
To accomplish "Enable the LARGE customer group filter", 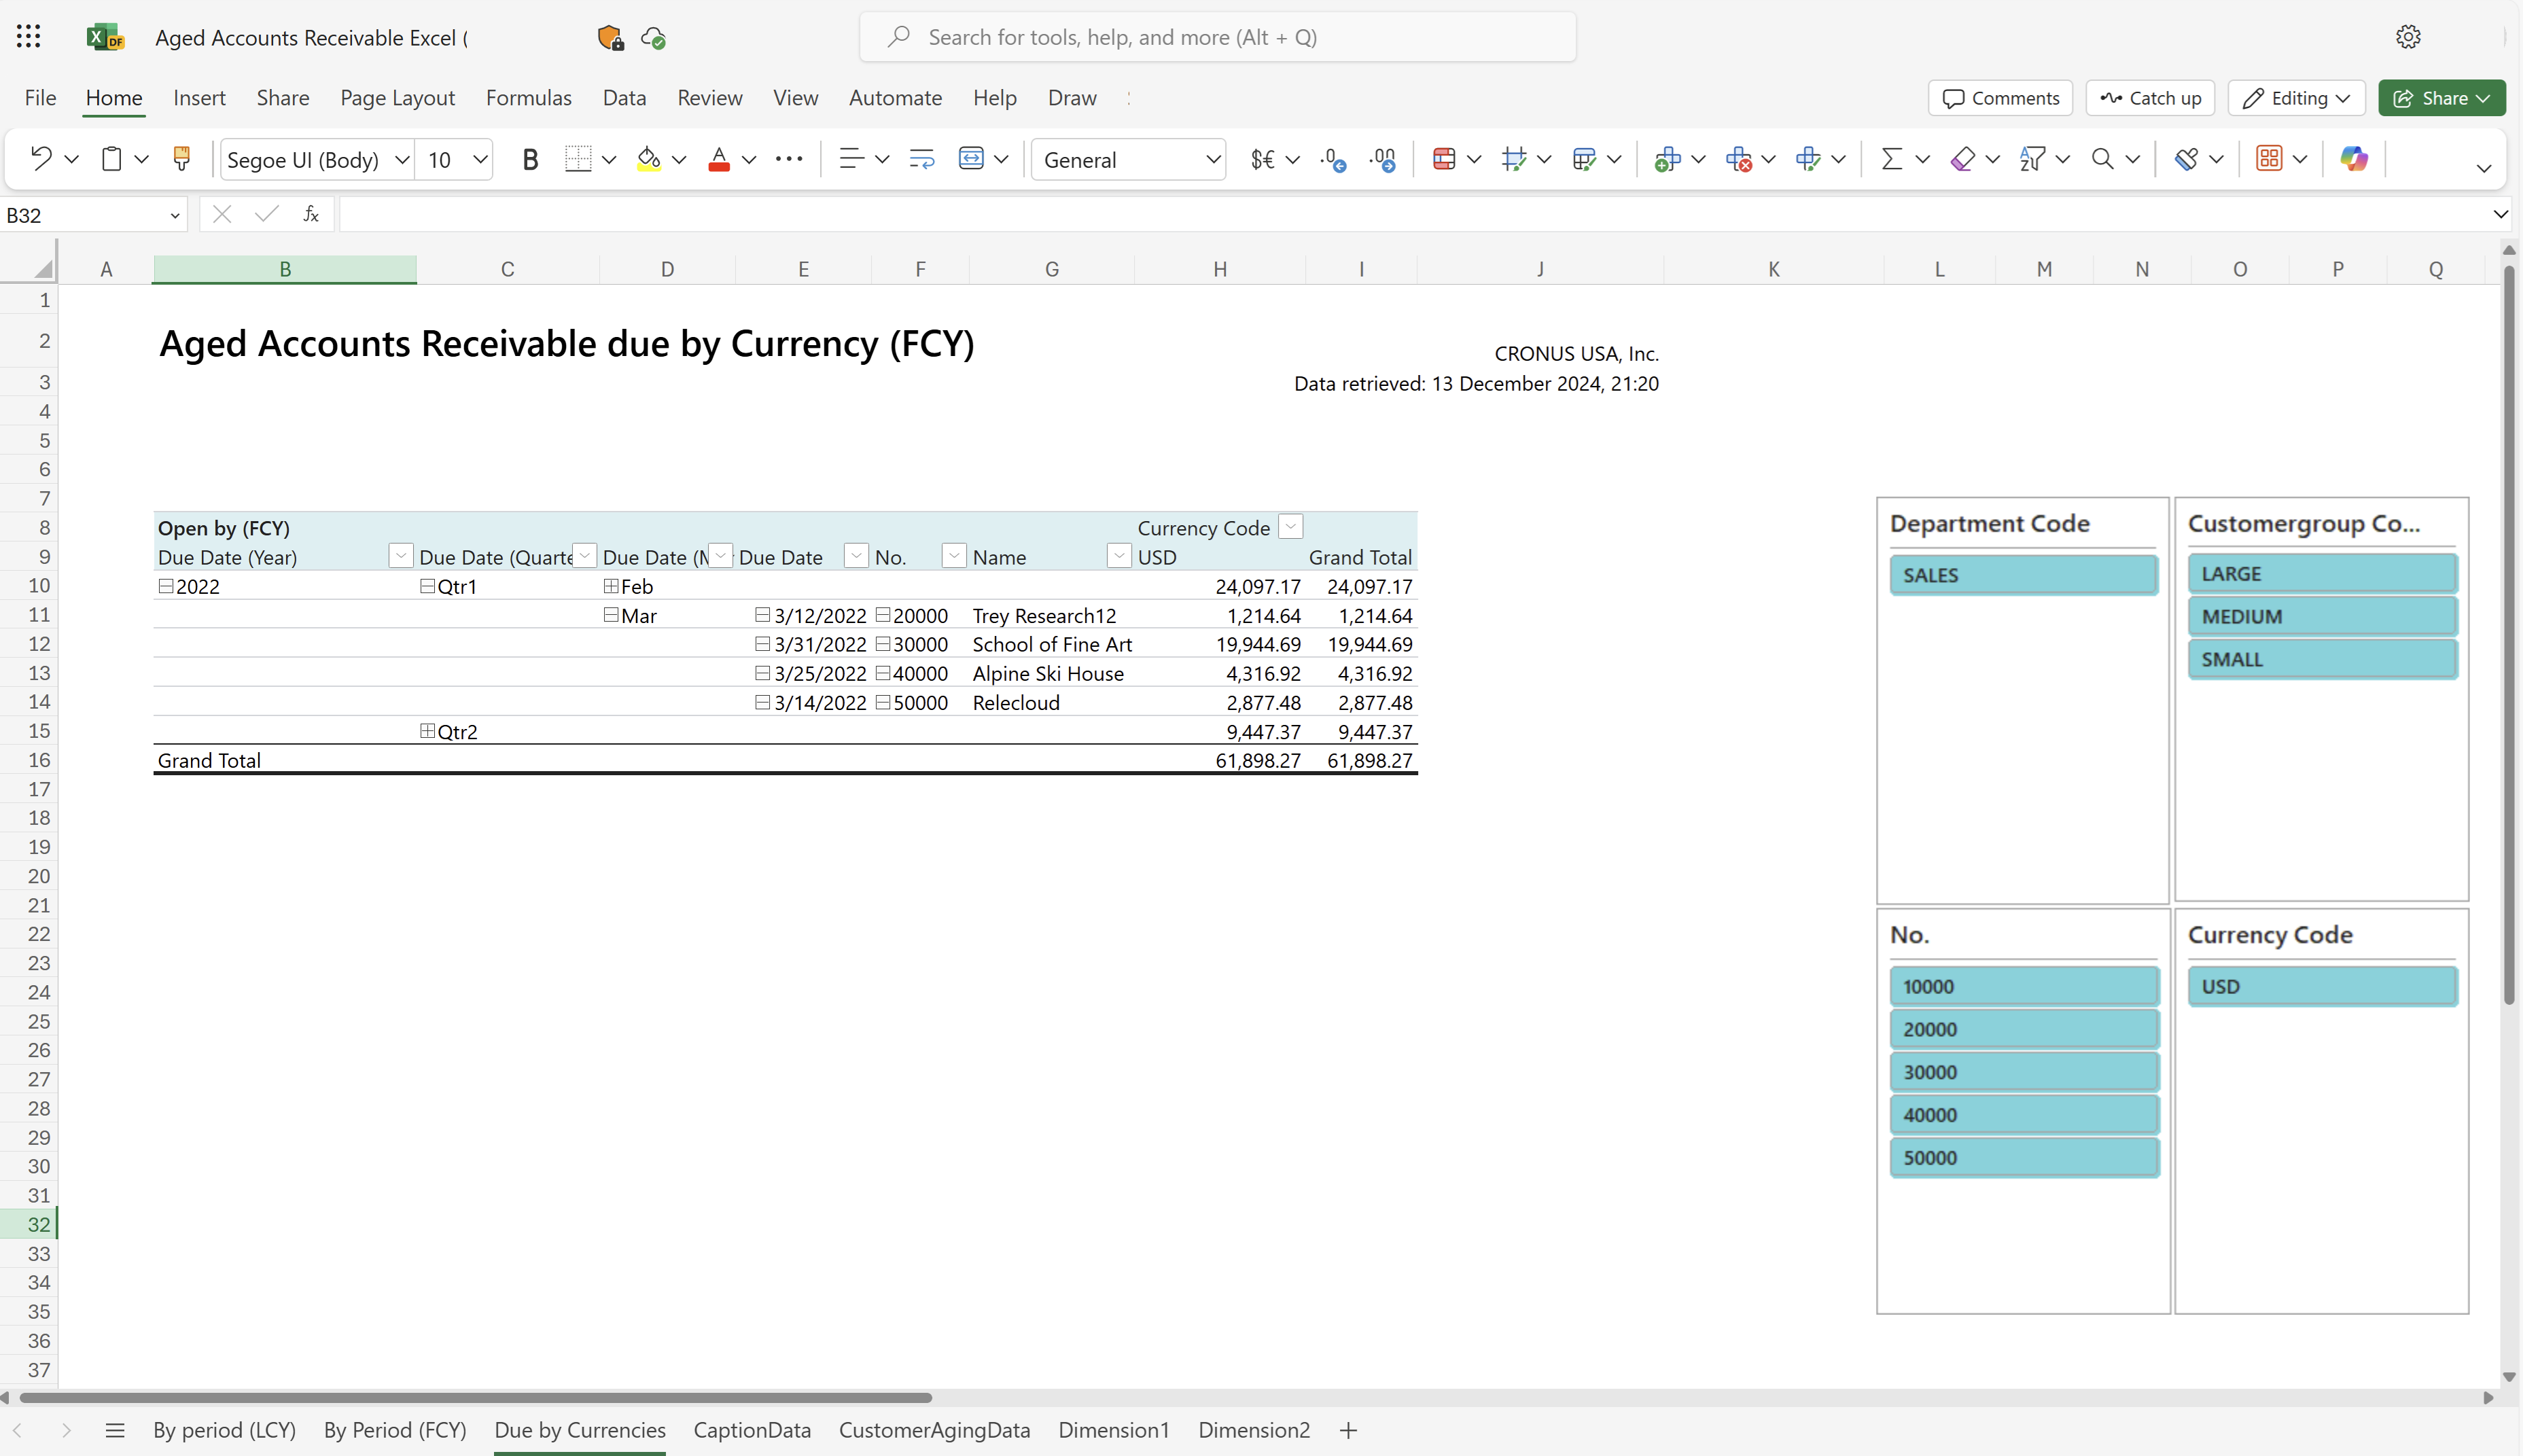I will (x=2318, y=572).
